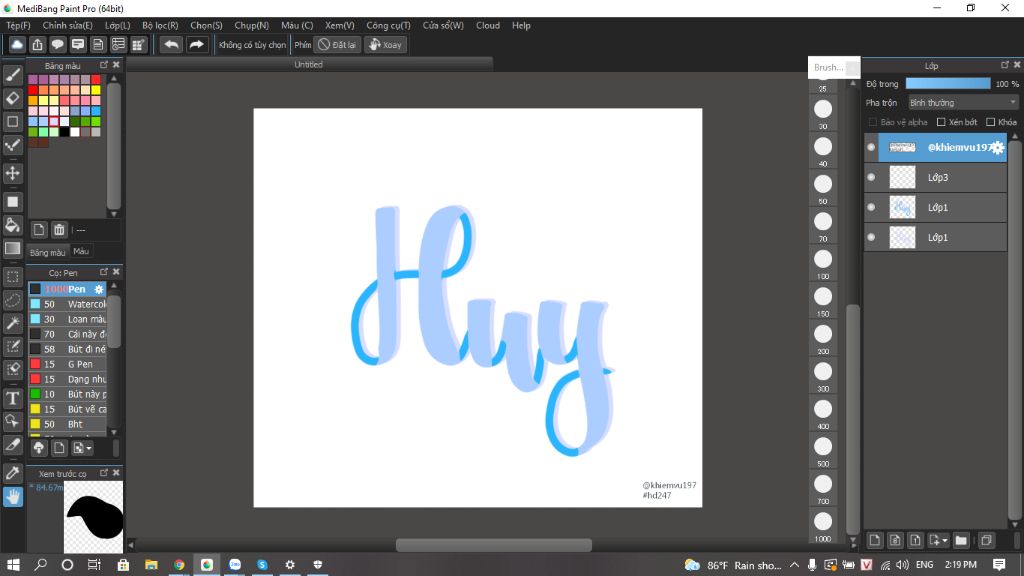
Task: Click the Undo arrow in the toolbar
Action: pos(170,44)
